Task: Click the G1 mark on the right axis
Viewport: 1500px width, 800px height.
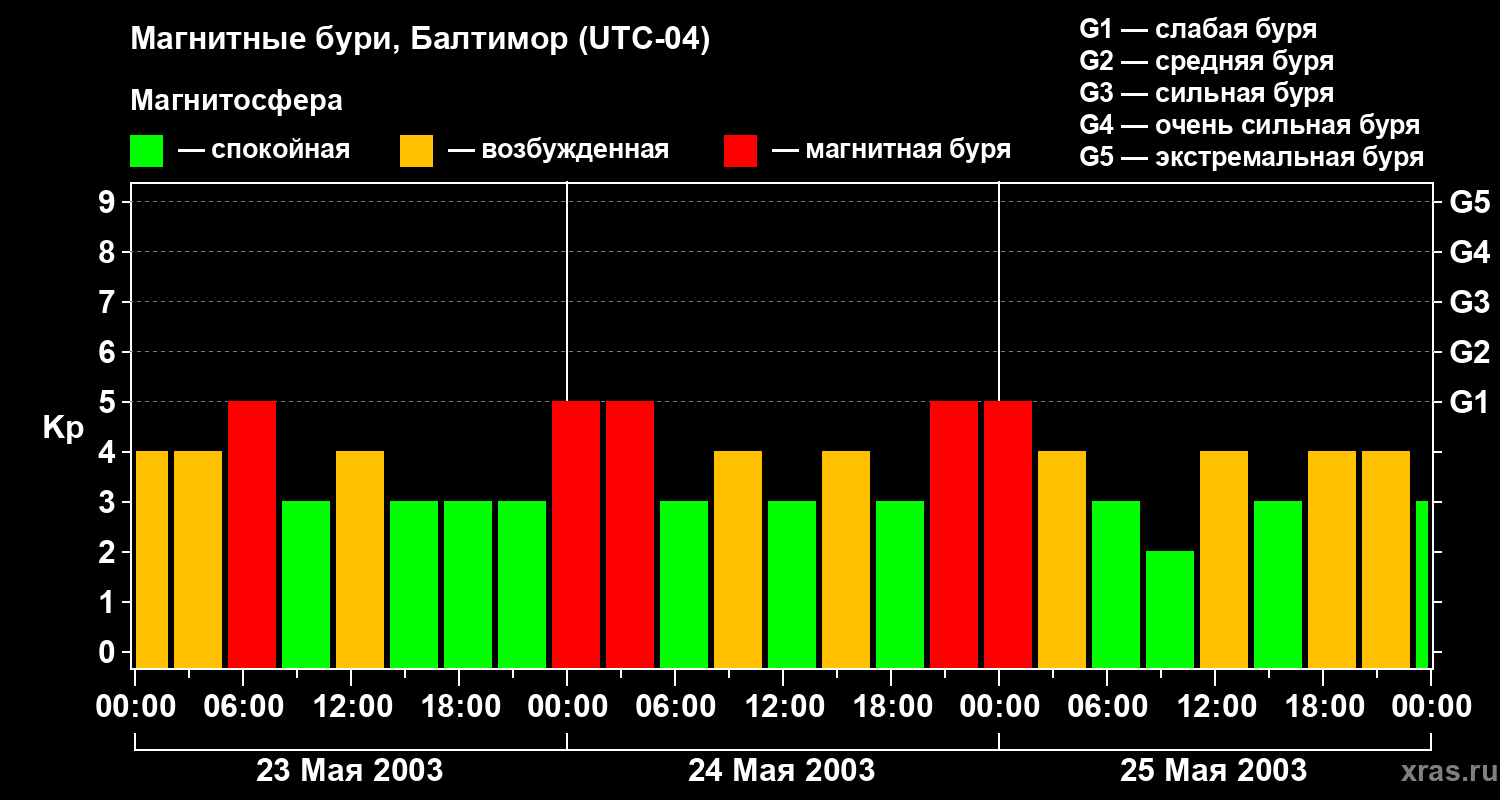Action: pyautogui.click(x=1469, y=402)
